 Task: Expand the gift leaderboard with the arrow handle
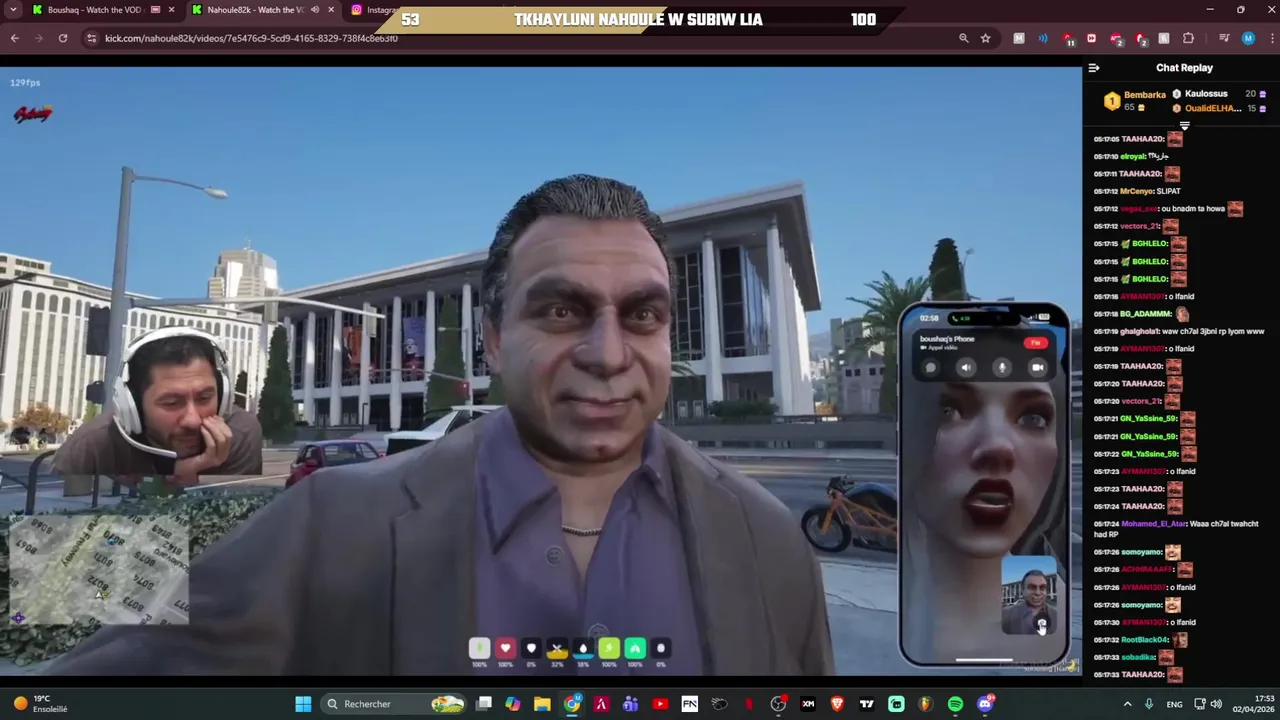[x=1184, y=126]
